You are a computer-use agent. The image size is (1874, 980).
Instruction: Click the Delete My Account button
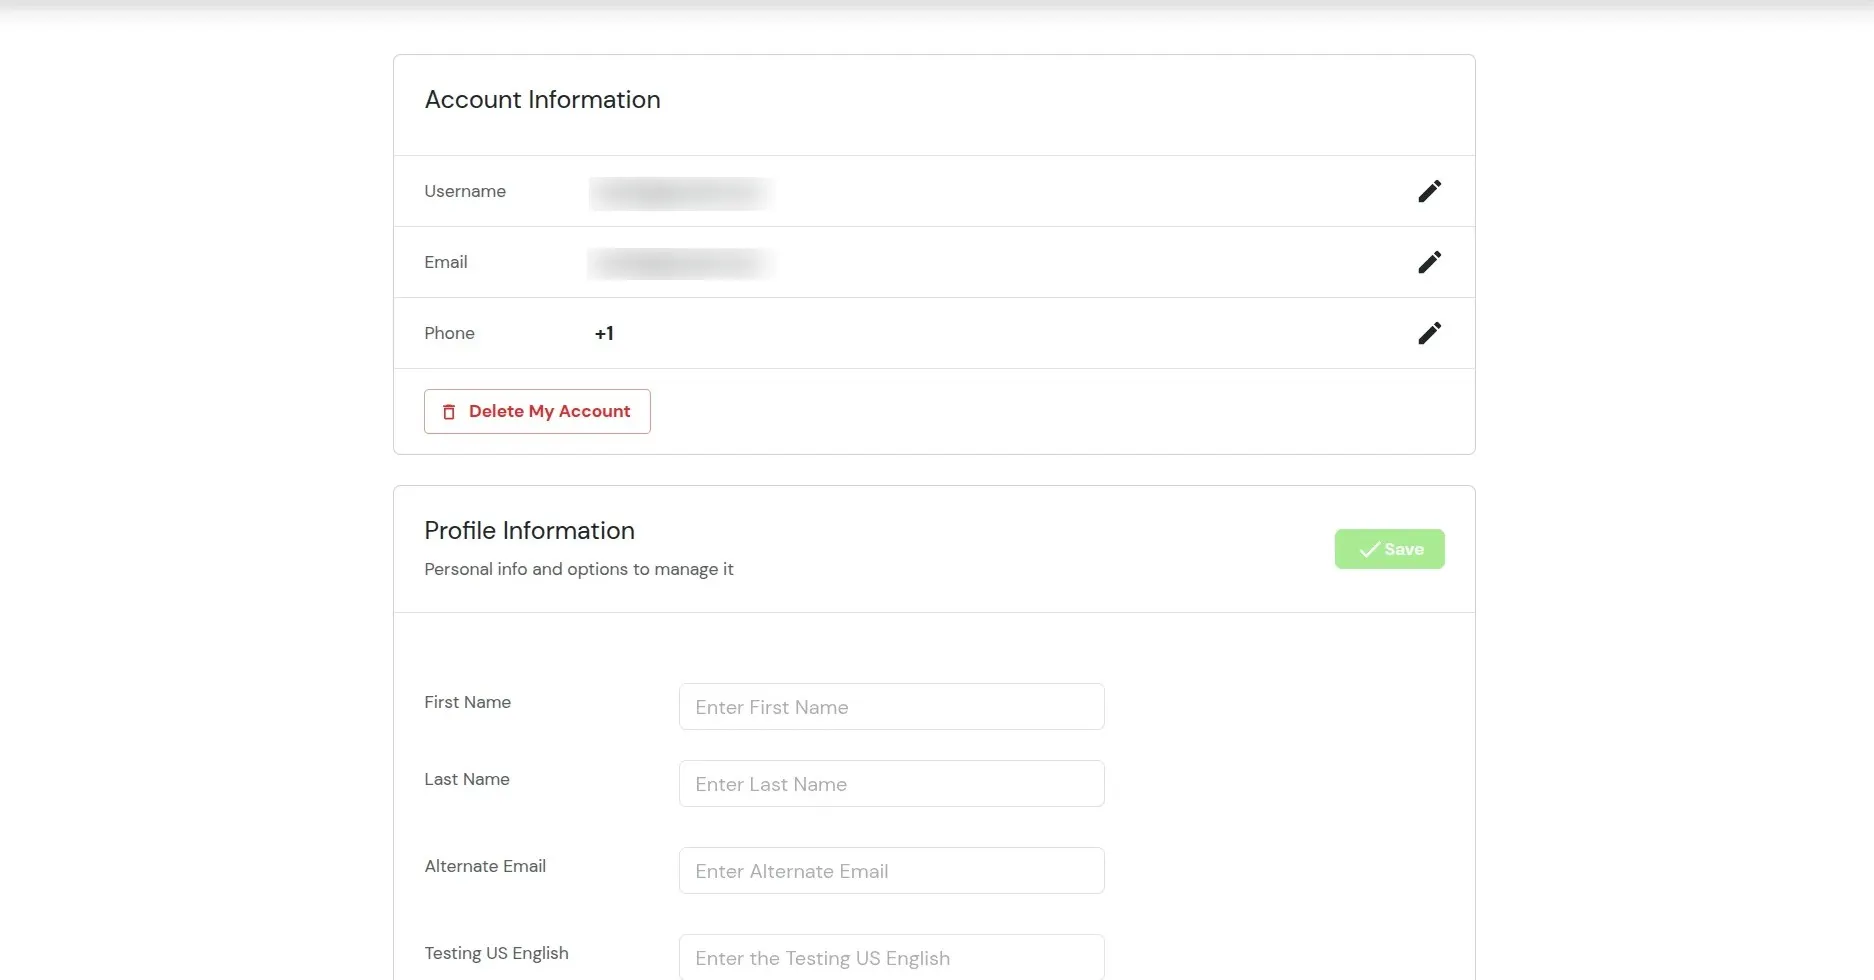coord(537,411)
